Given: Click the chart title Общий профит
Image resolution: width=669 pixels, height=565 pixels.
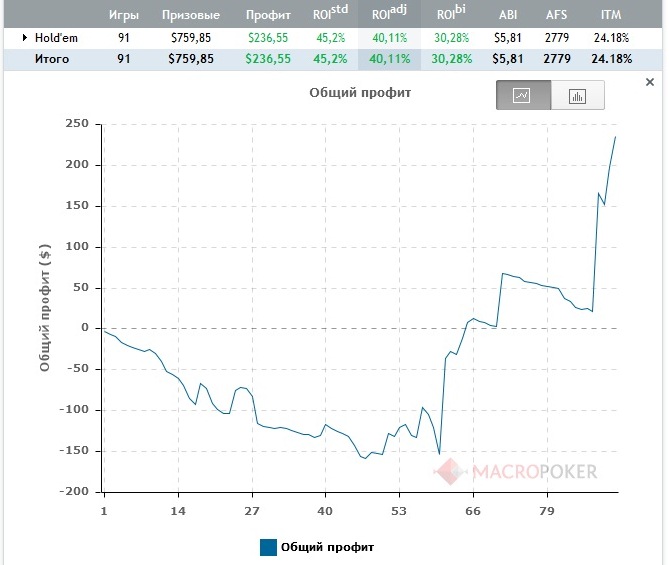Looking at the screenshot, I should [x=360, y=93].
